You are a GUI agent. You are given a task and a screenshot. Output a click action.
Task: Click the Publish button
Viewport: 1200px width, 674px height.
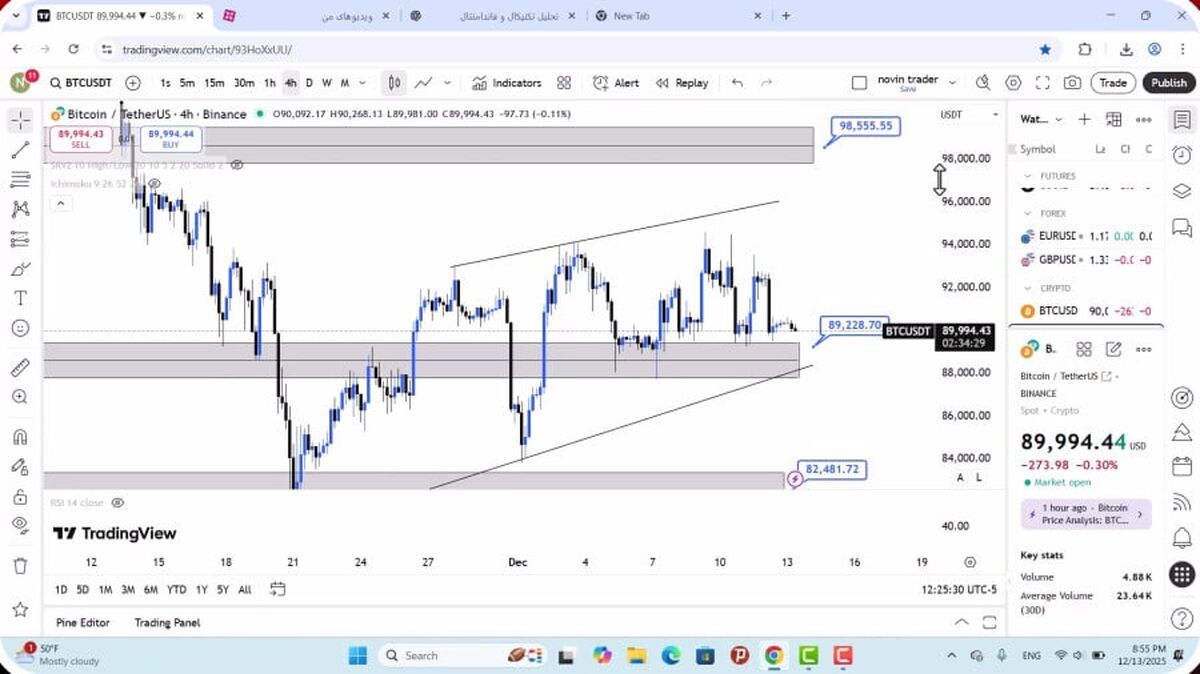[x=1168, y=83]
